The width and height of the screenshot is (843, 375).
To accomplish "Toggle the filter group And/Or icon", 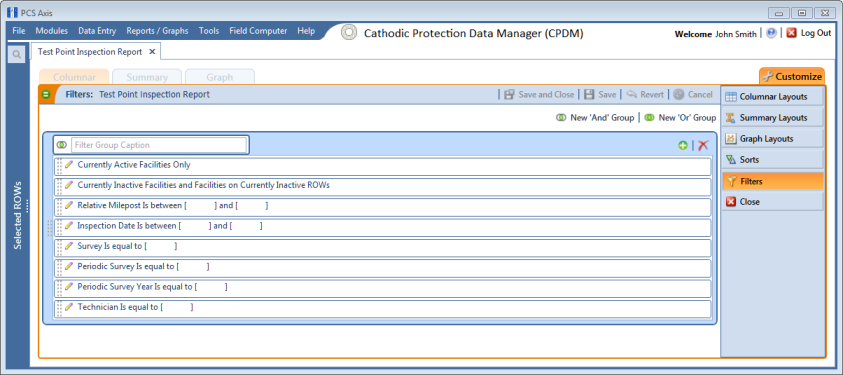I will (62, 145).
